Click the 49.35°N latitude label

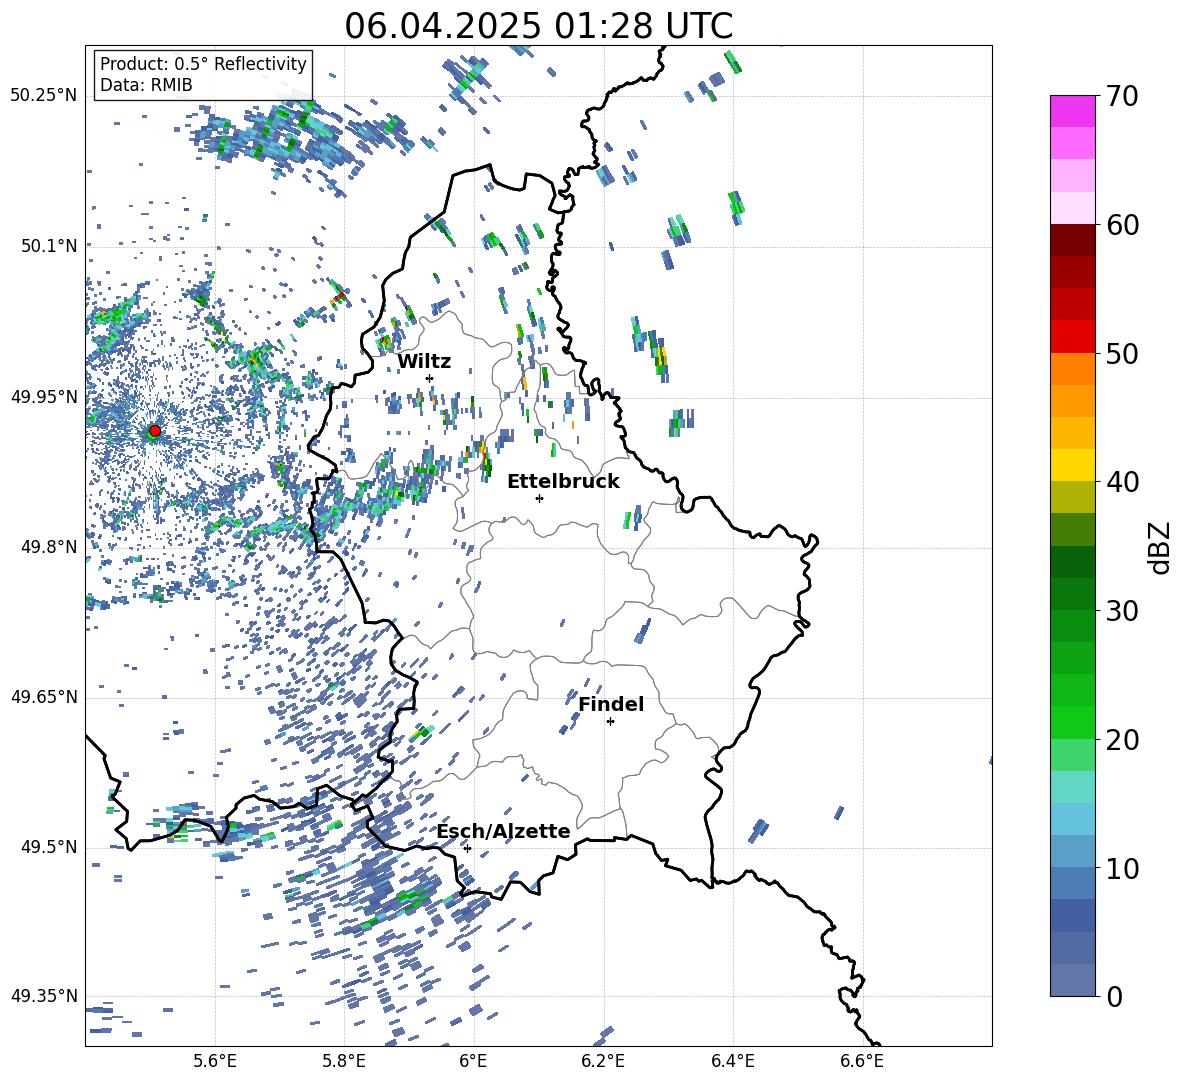coord(44,996)
